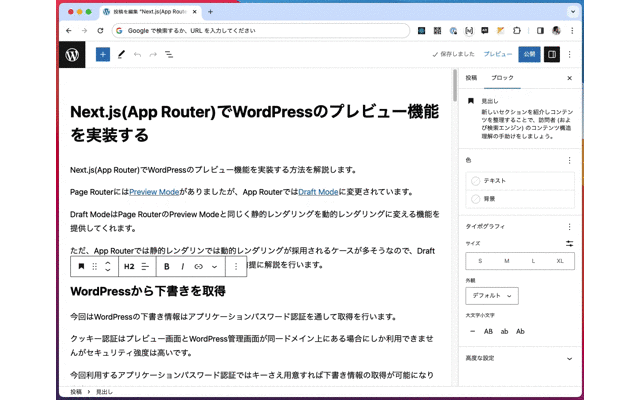Select font size XL
This screenshot has height=400, width=640.
coord(560,261)
